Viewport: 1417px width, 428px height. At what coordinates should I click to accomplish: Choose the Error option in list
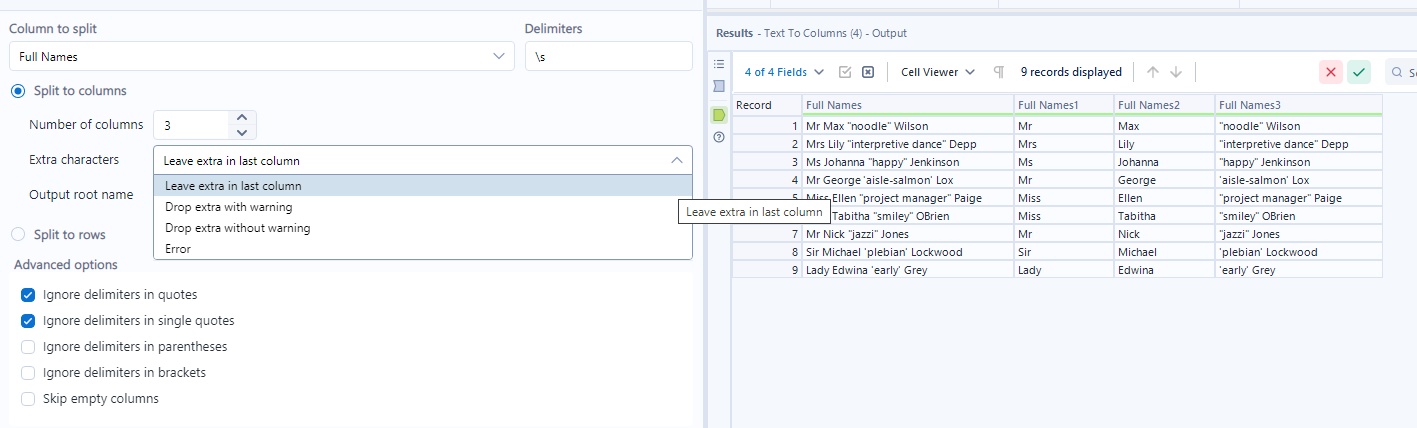point(178,249)
